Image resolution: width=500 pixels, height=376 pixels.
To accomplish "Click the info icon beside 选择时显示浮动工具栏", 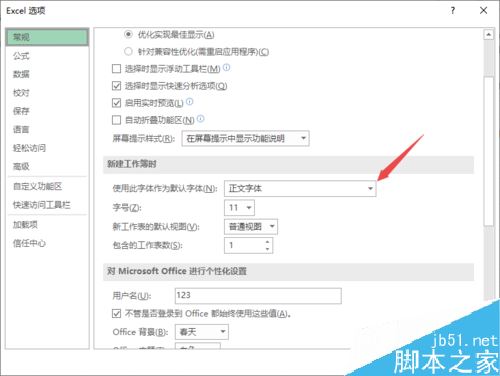I will click(x=227, y=68).
